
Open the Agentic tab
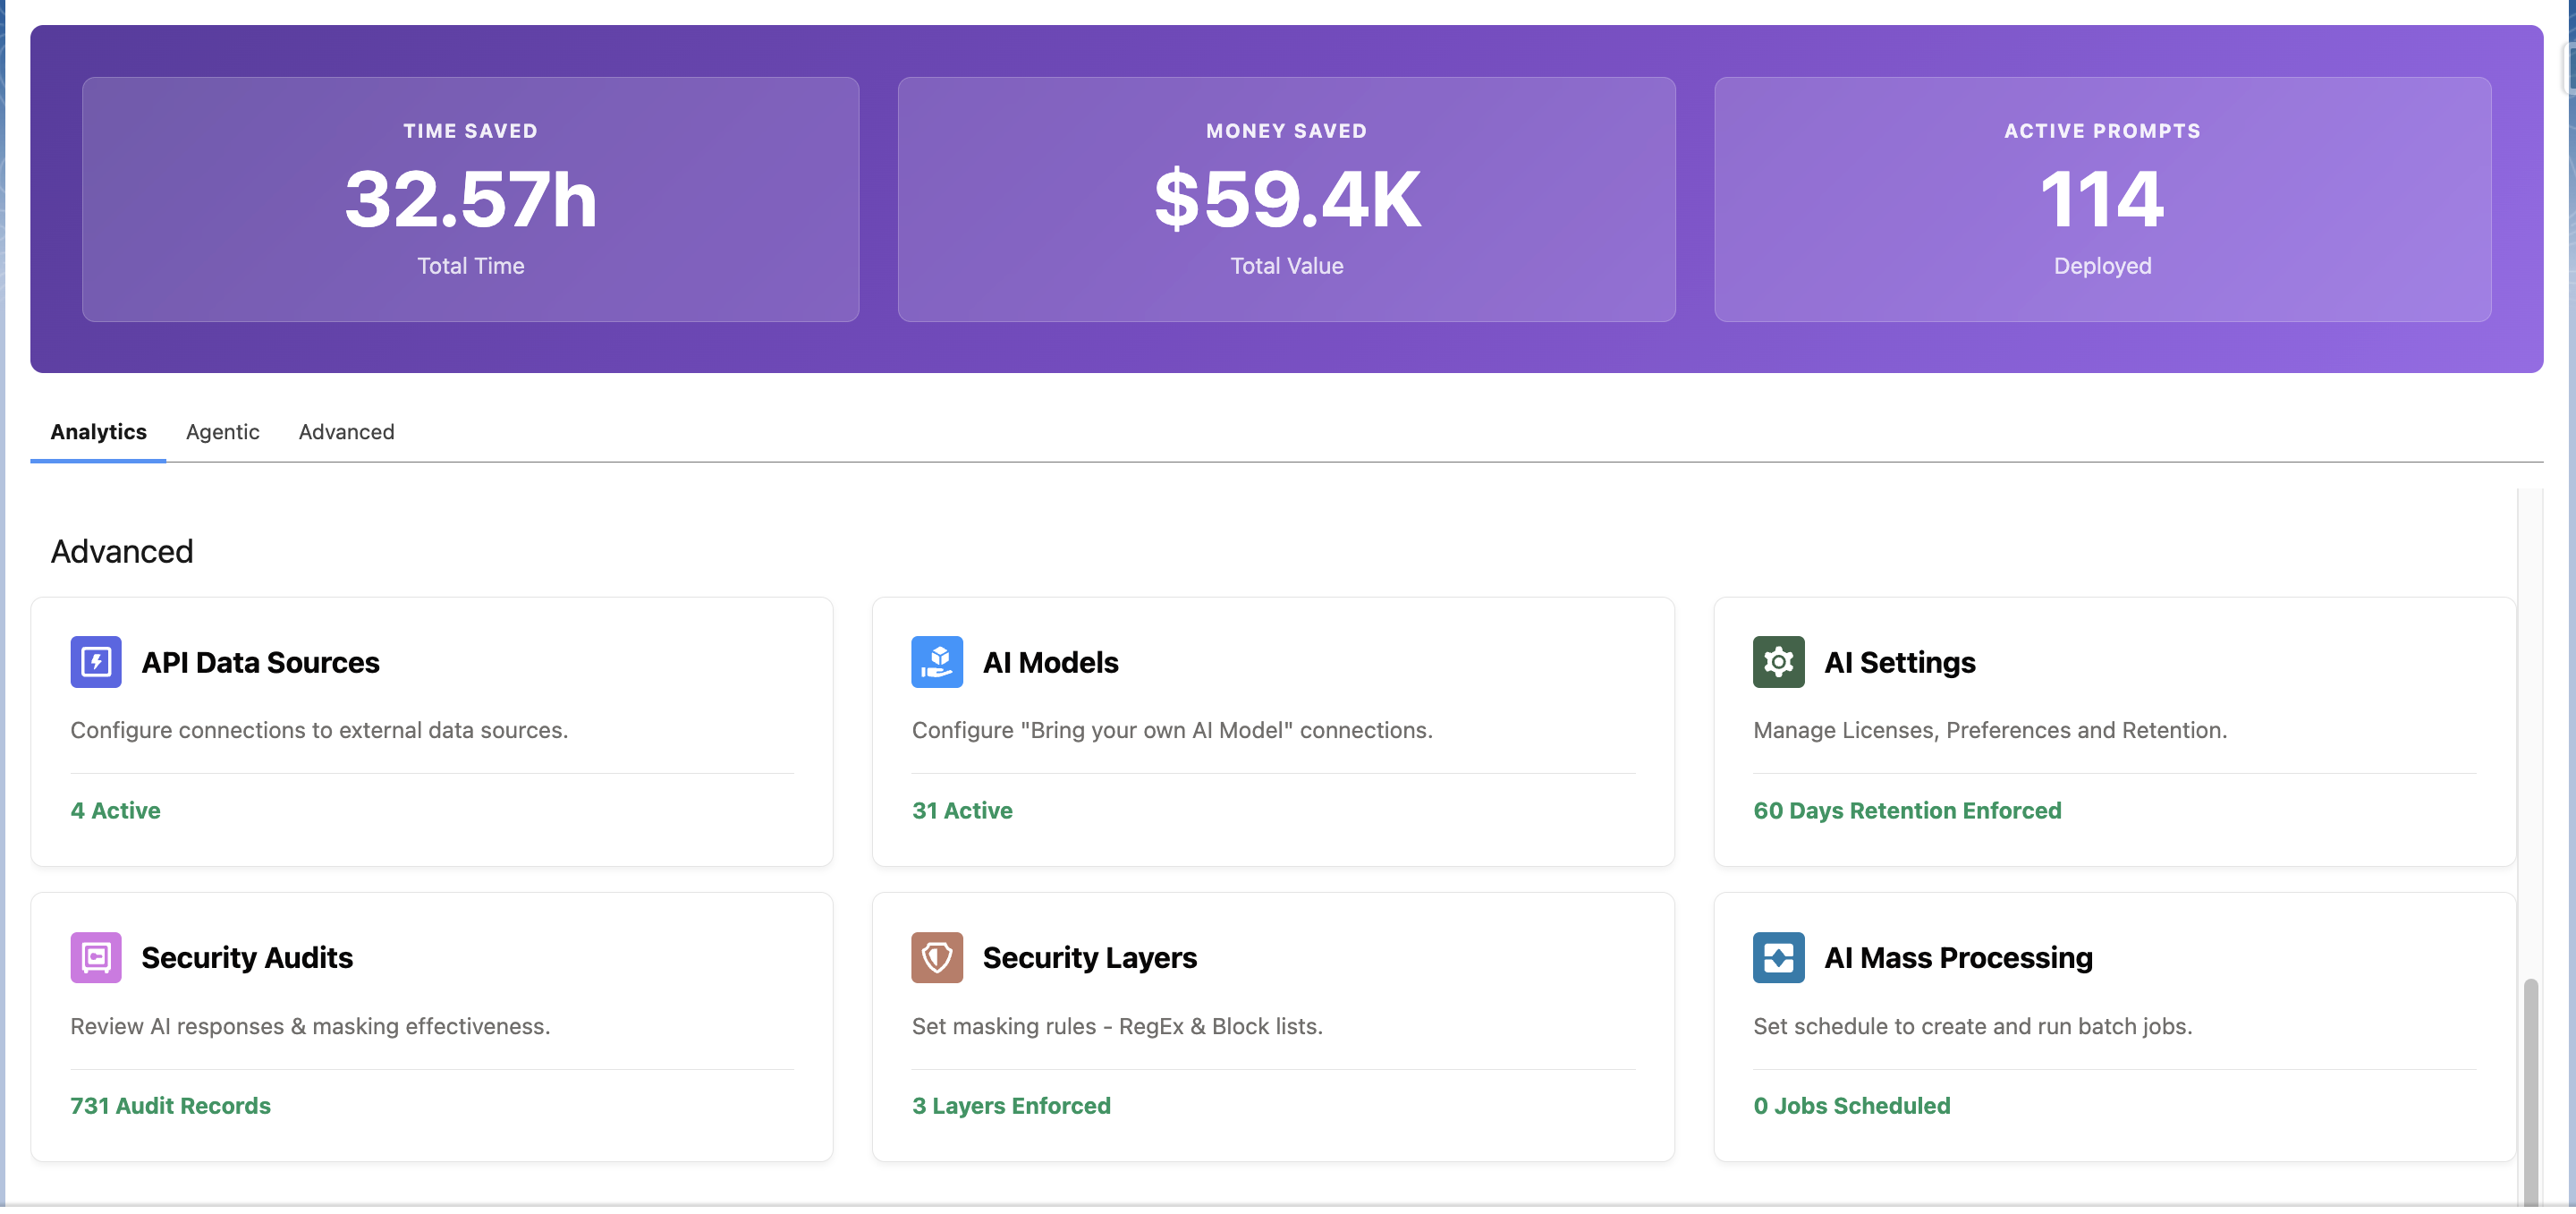(x=222, y=434)
